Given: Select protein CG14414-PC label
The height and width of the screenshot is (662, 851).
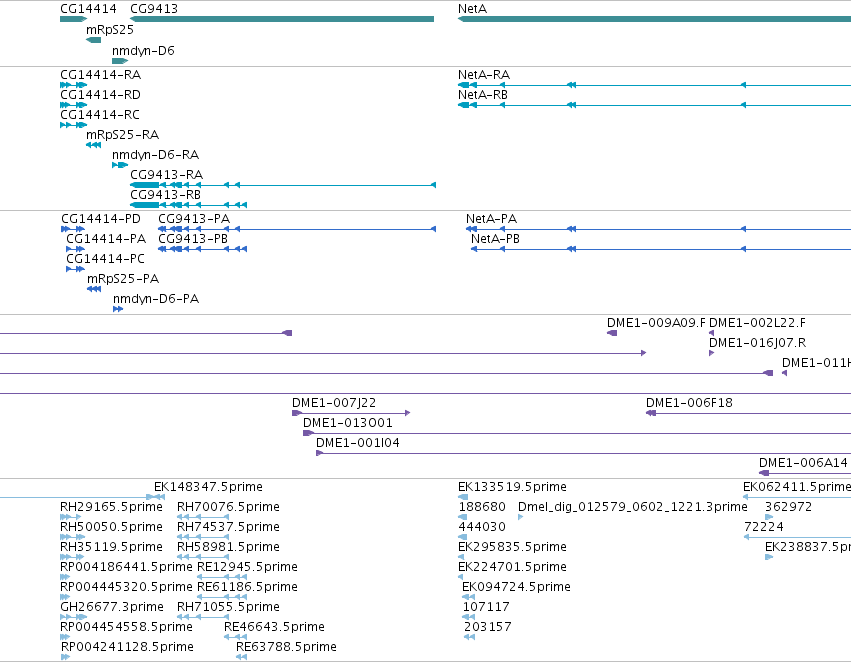Looking at the screenshot, I should [x=105, y=259].
